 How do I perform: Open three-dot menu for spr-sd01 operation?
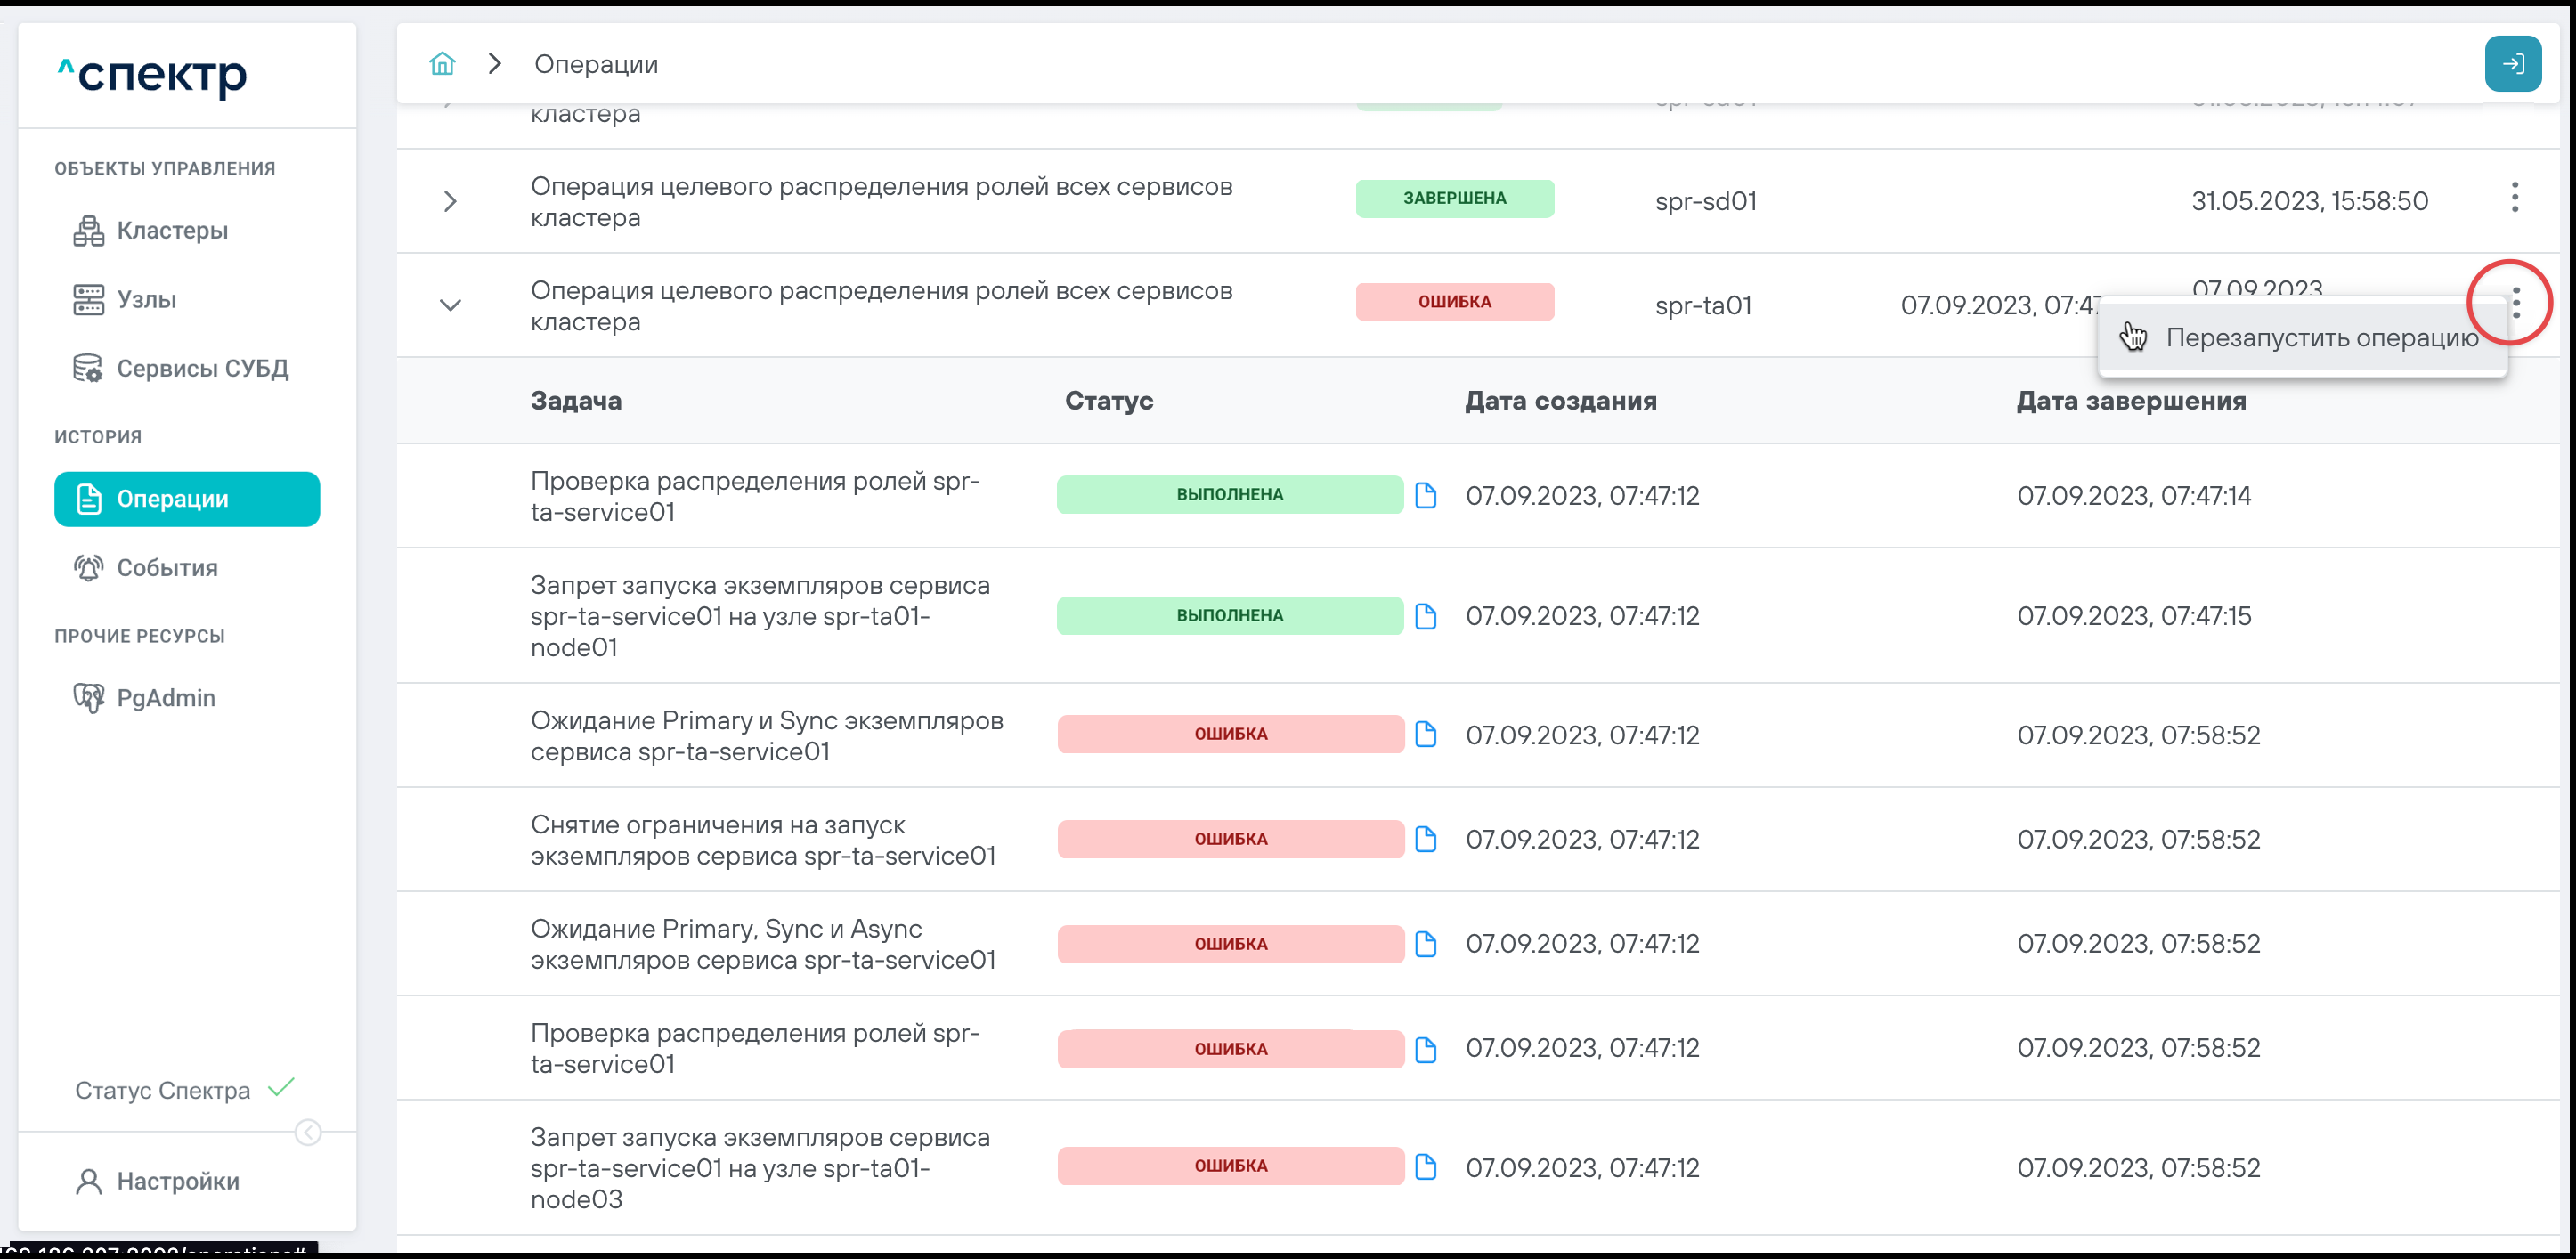click(2515, 198)
